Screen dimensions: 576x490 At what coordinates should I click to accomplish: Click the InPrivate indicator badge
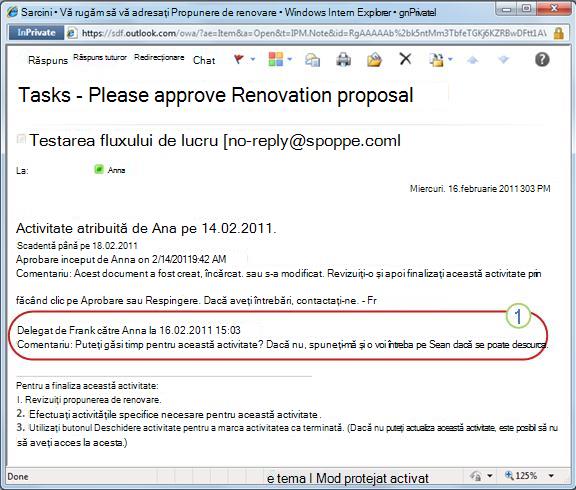[36, 33]
